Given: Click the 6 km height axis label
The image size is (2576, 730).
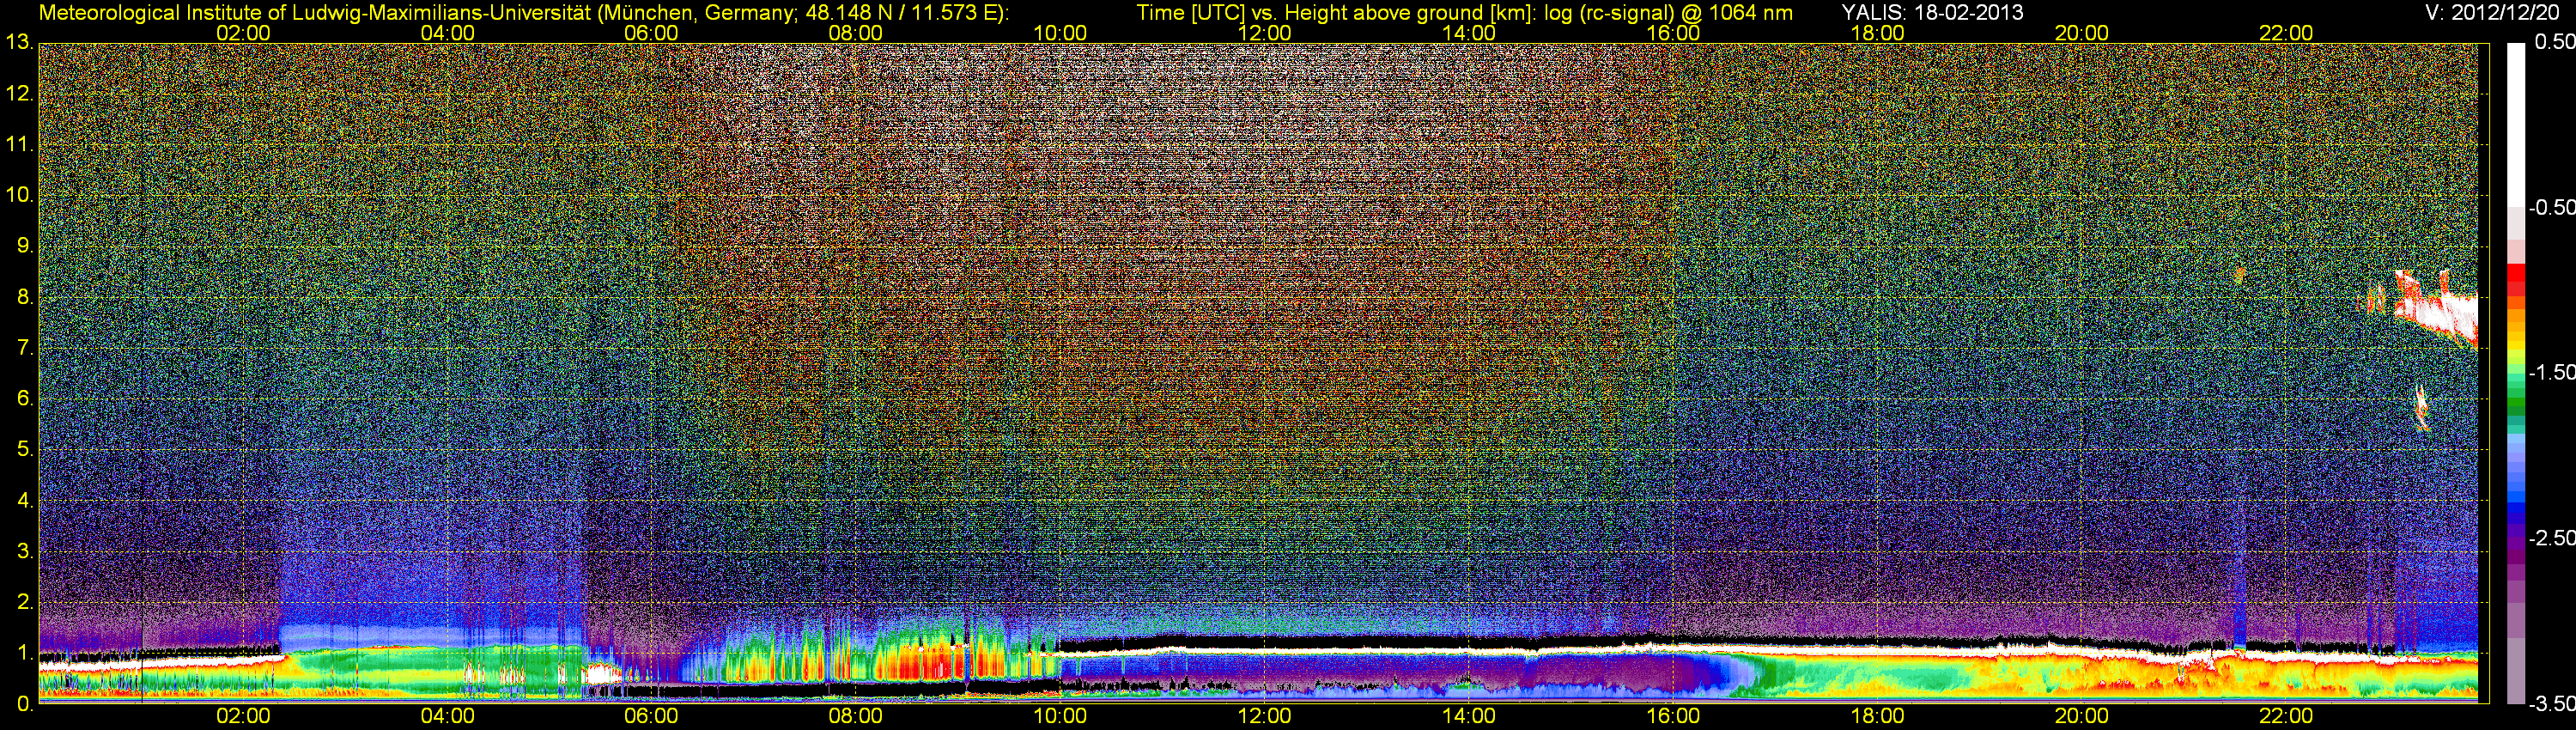Looking at the screenshot, I should [24, 399].
